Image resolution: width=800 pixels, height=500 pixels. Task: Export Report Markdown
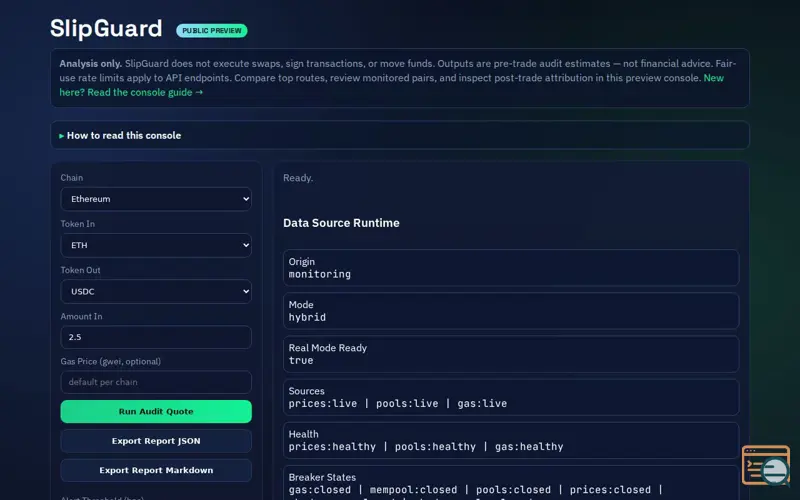pyautogui.click(x=156, y=470)
